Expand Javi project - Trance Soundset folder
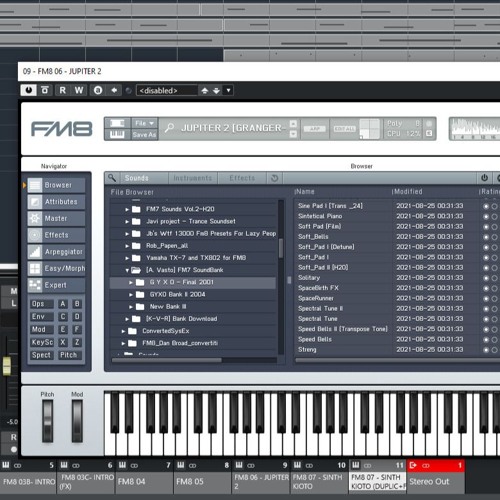 coord(127,221)
